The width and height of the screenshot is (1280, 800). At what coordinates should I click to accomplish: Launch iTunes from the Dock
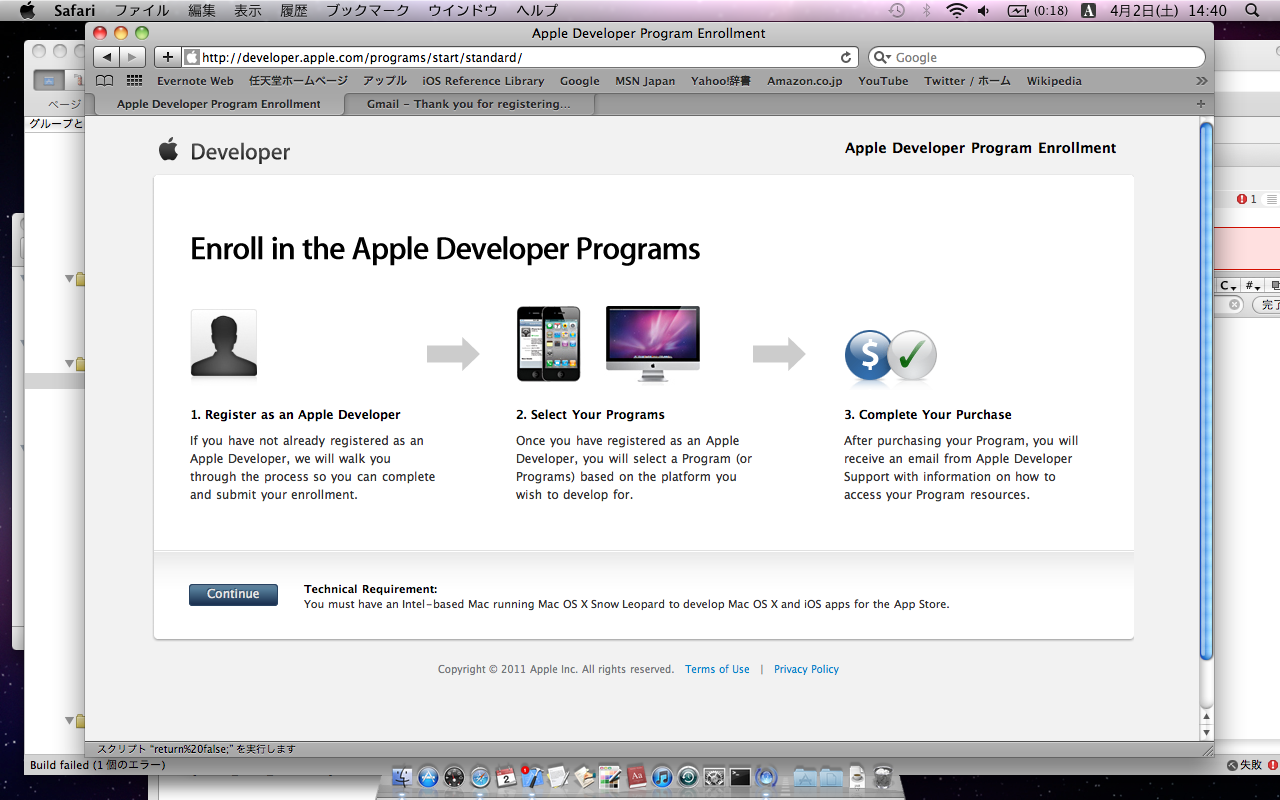[662, 777]
